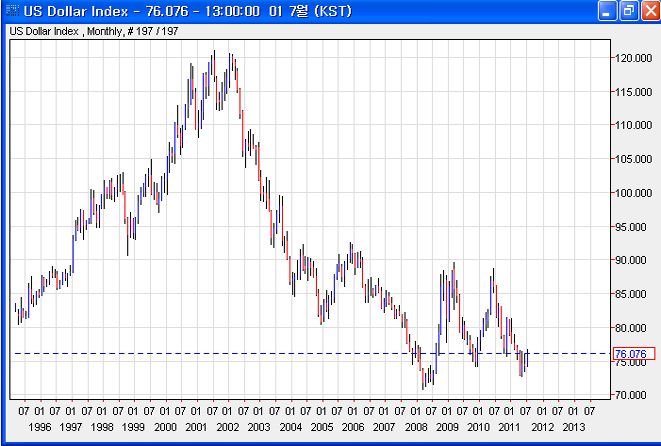Click the 120.000 price axis label
This screenshot has height=446, width=661.
pos(633,58)
